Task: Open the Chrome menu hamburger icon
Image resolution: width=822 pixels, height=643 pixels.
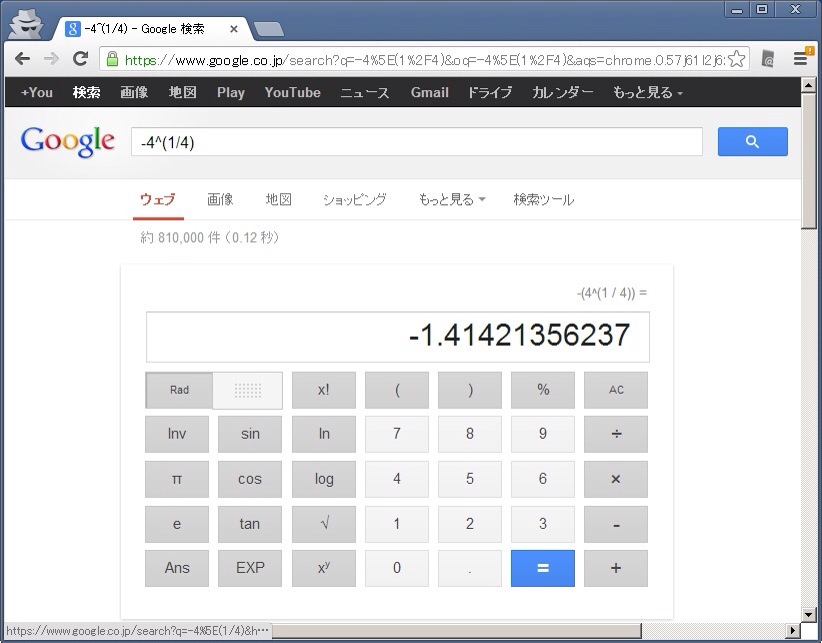Action: click(801, 59)
